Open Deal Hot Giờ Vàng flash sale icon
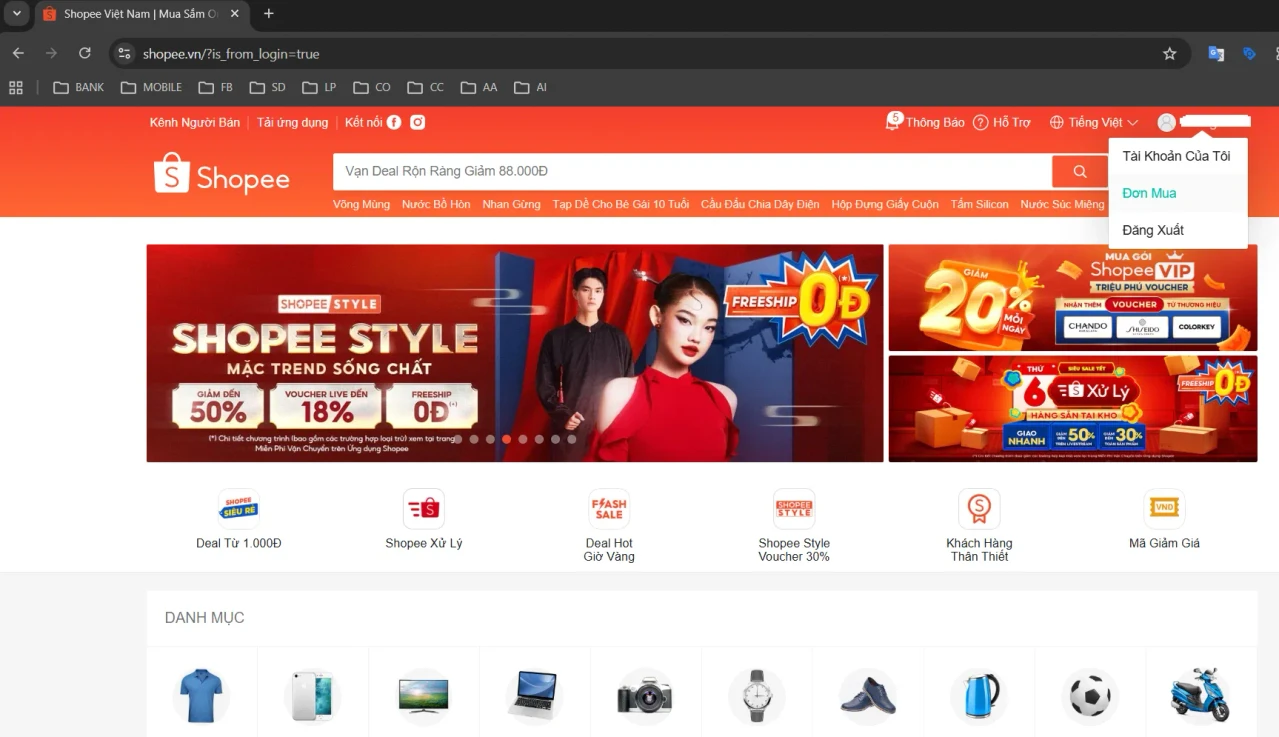The height and width of the screenshot is (737, 1279). point(609,509)
